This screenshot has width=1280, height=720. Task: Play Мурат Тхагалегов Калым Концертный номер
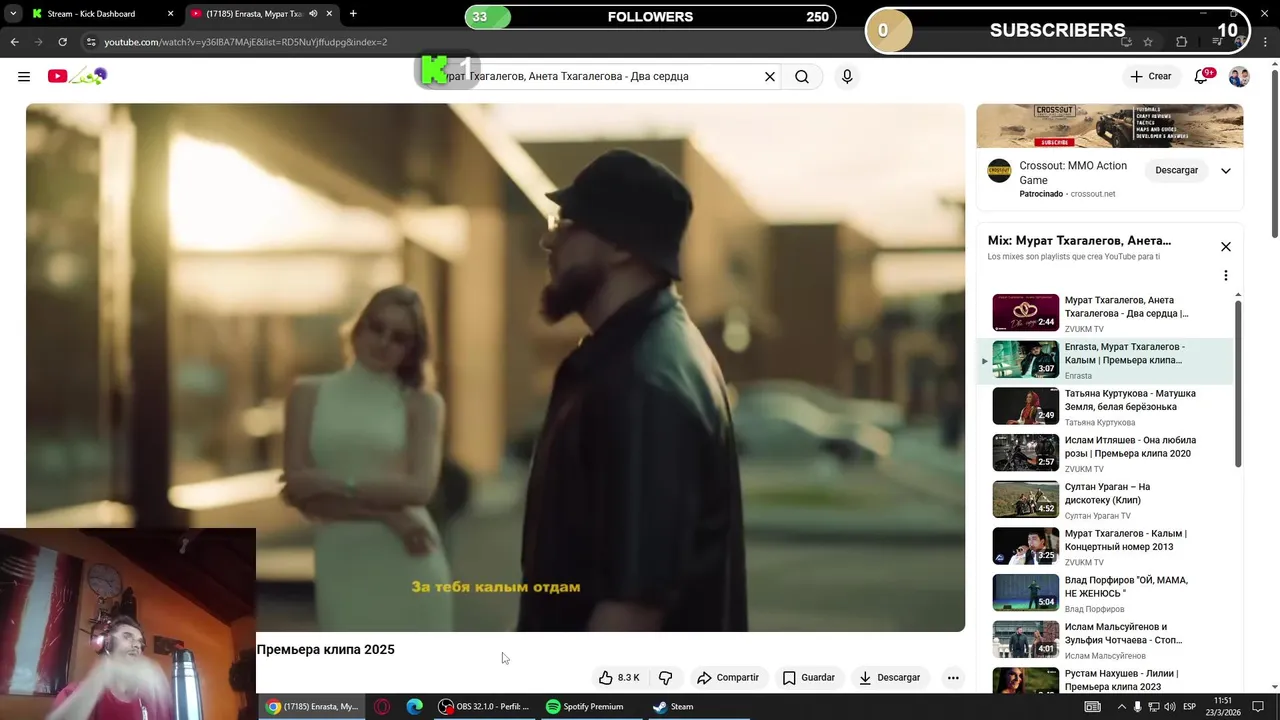pos(1105,547)
